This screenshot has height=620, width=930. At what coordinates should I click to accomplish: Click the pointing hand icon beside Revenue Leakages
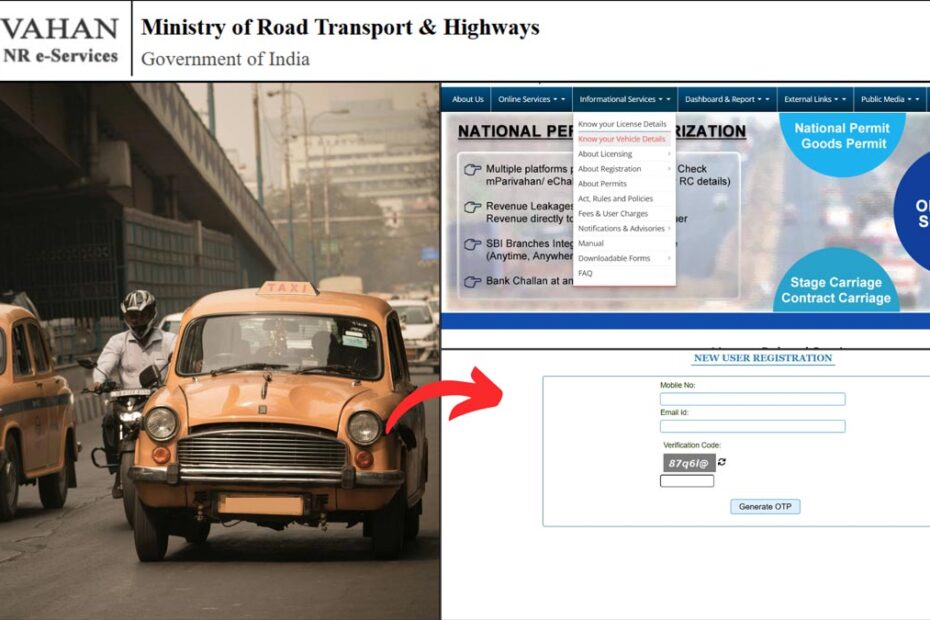472,207
